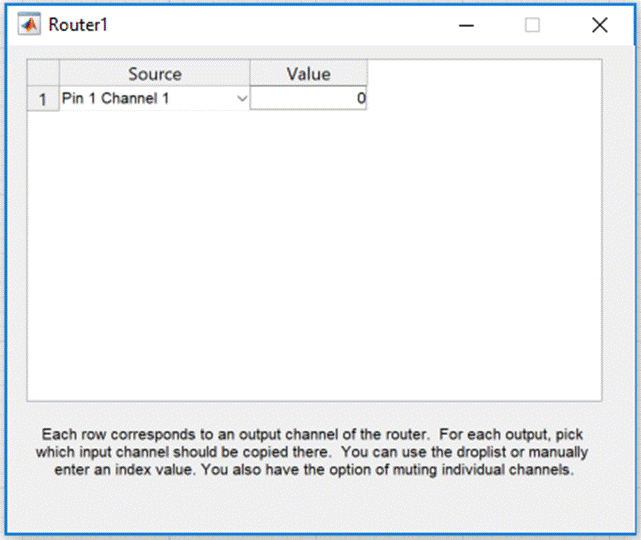This screenshot has height=540, width=641.
Task: Click the MATLAB icon in the title bar
Action: pos(29,25)
